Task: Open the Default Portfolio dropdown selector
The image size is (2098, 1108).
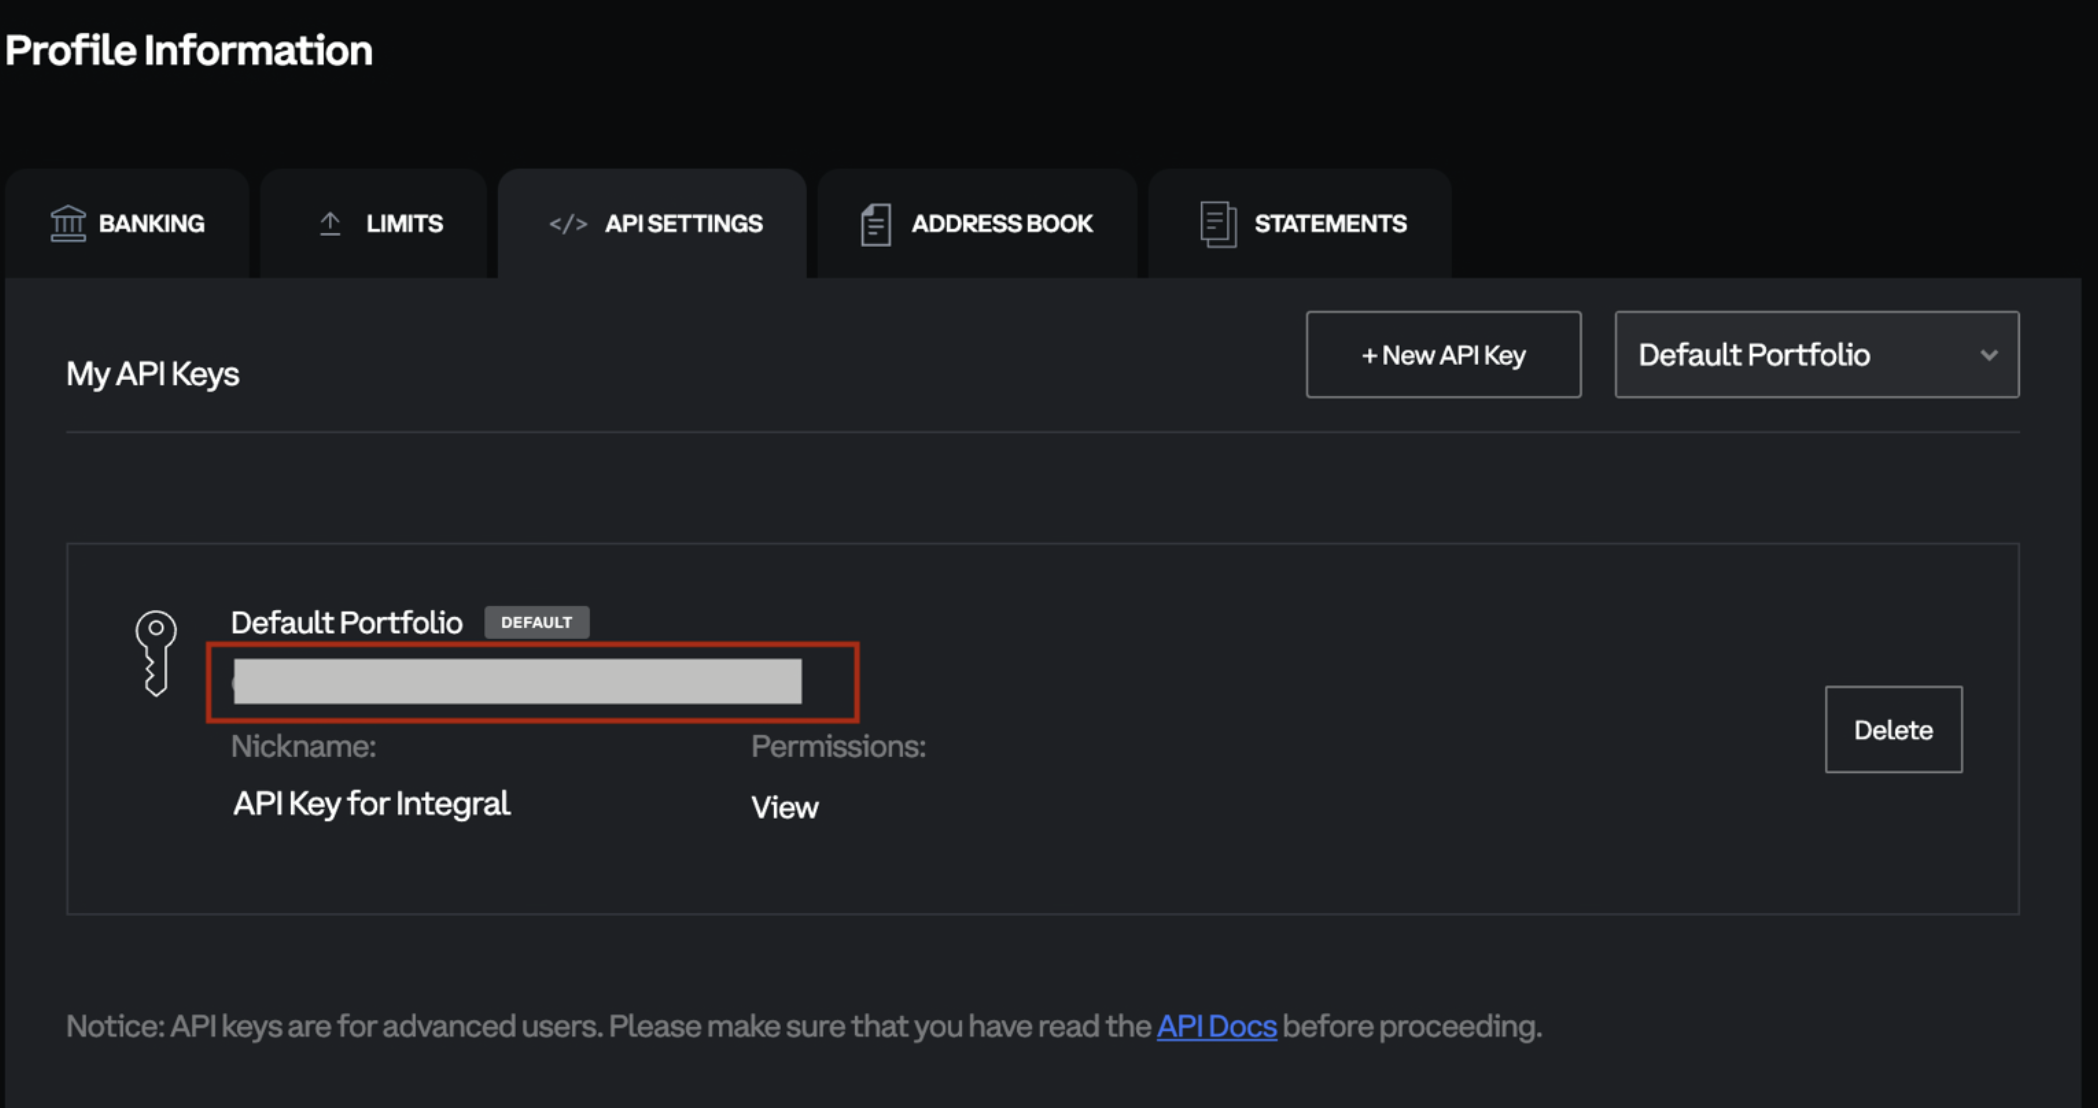Action: (1815, 355)
